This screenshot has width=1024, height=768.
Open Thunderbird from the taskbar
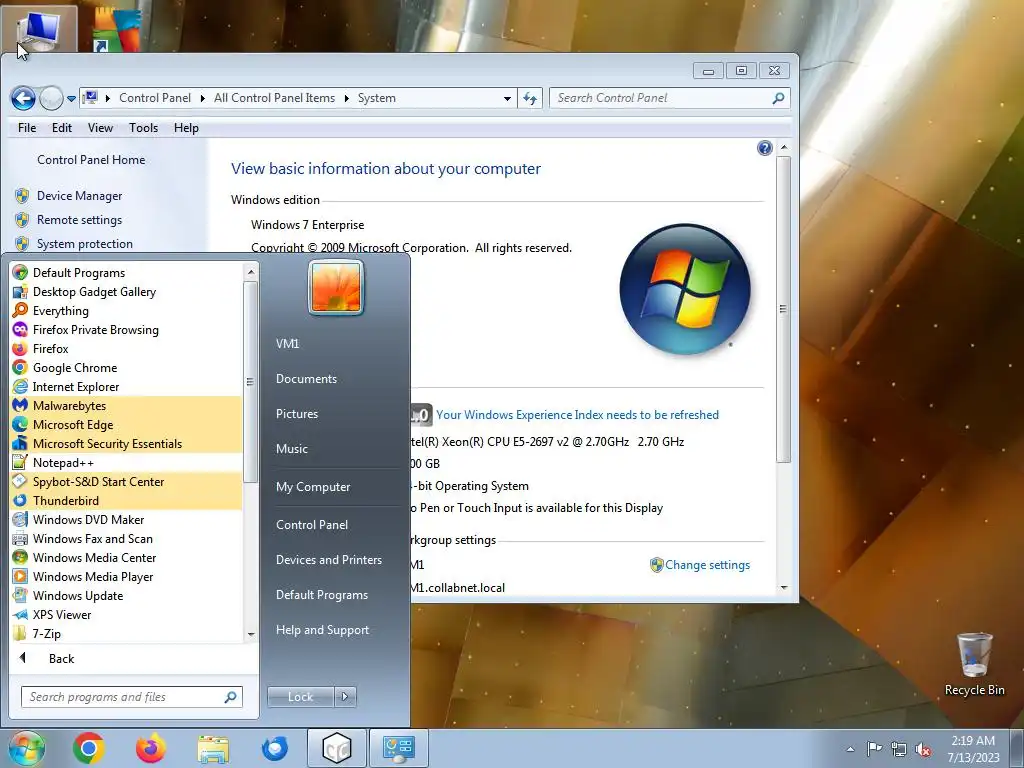274,748
